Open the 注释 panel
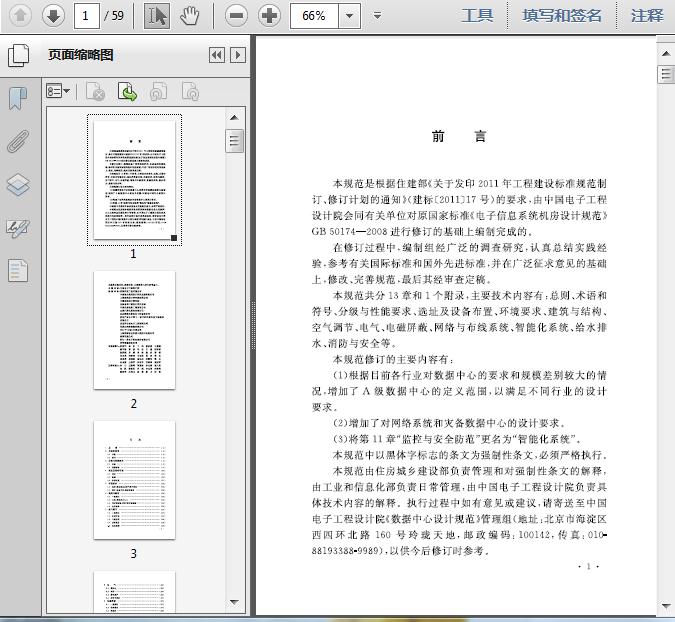The height and width of the screenshot is (622, 675). tap(647, 16)
